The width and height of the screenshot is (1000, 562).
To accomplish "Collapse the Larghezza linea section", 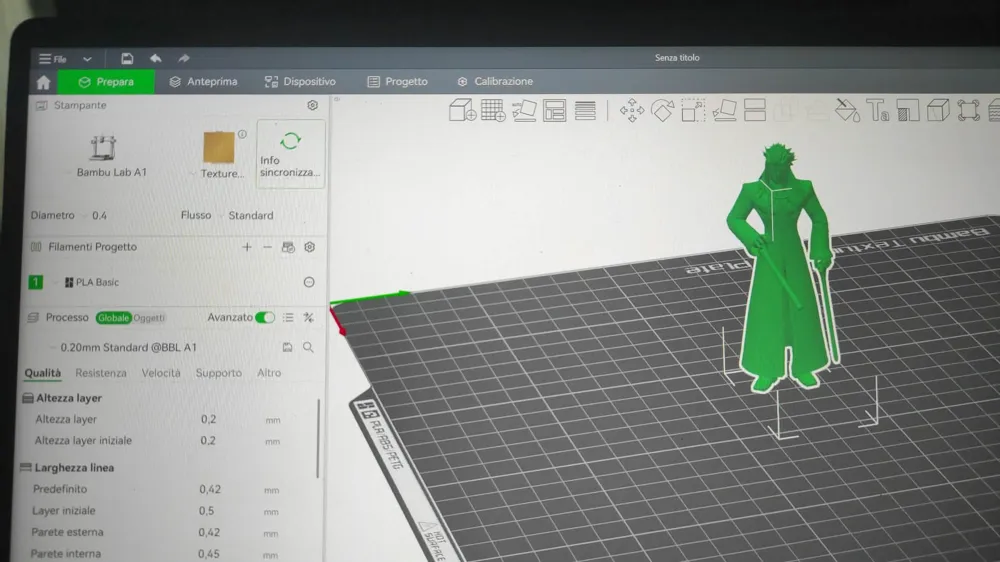I will [x=67, y=468].
